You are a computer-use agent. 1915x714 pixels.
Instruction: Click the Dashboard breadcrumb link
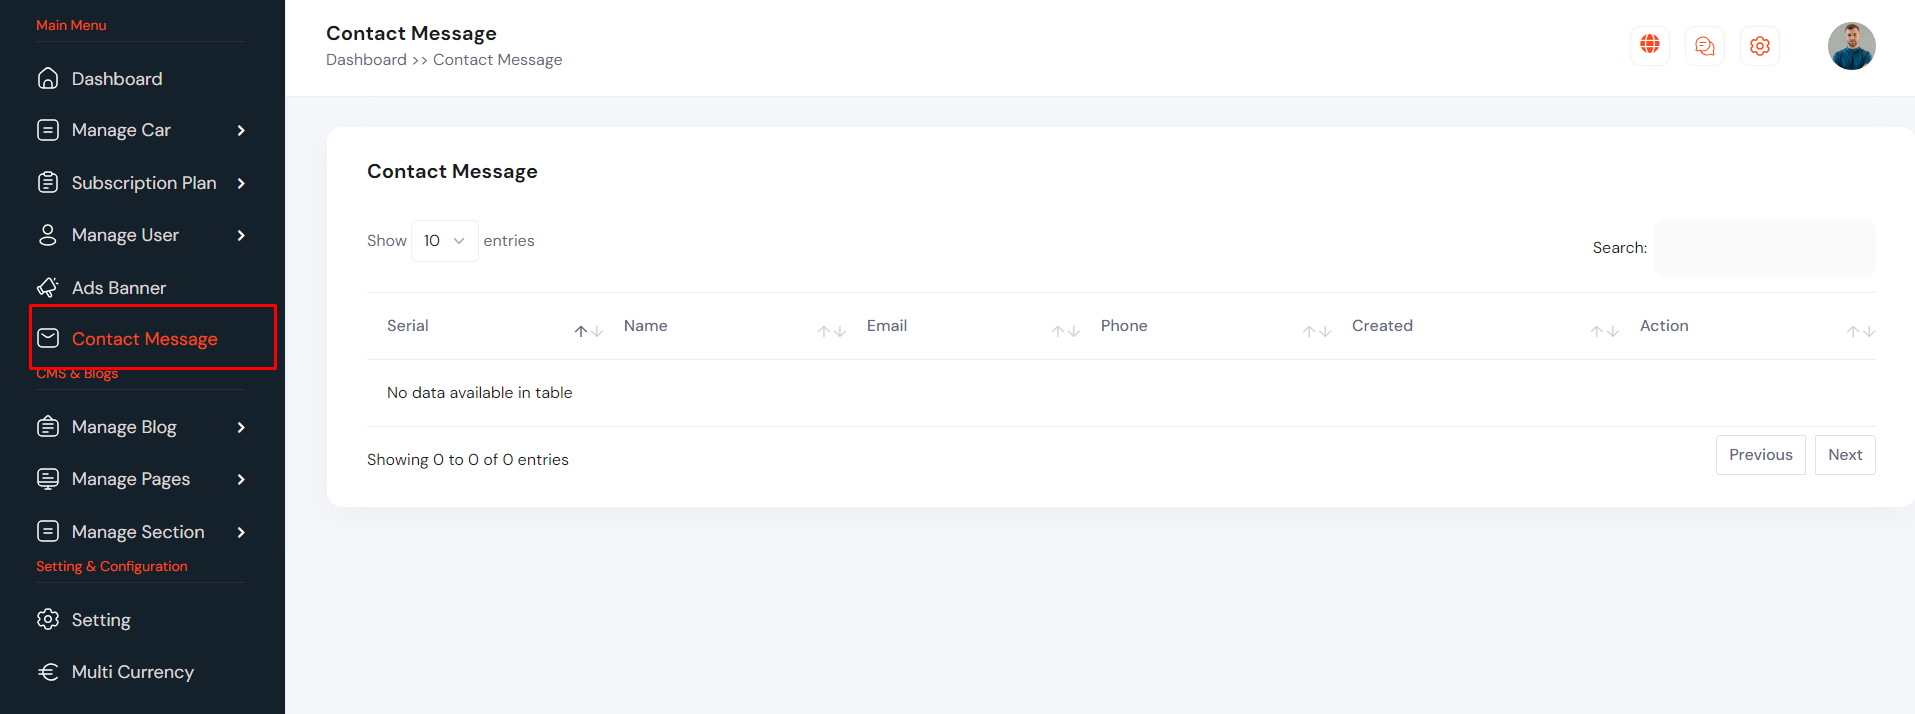tap(366, 60)
